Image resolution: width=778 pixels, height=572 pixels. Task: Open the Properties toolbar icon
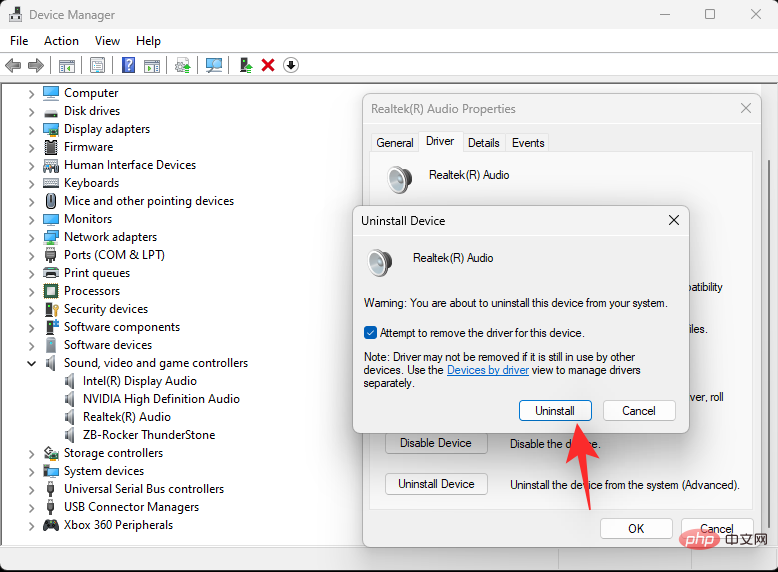[x=97, y=65]
